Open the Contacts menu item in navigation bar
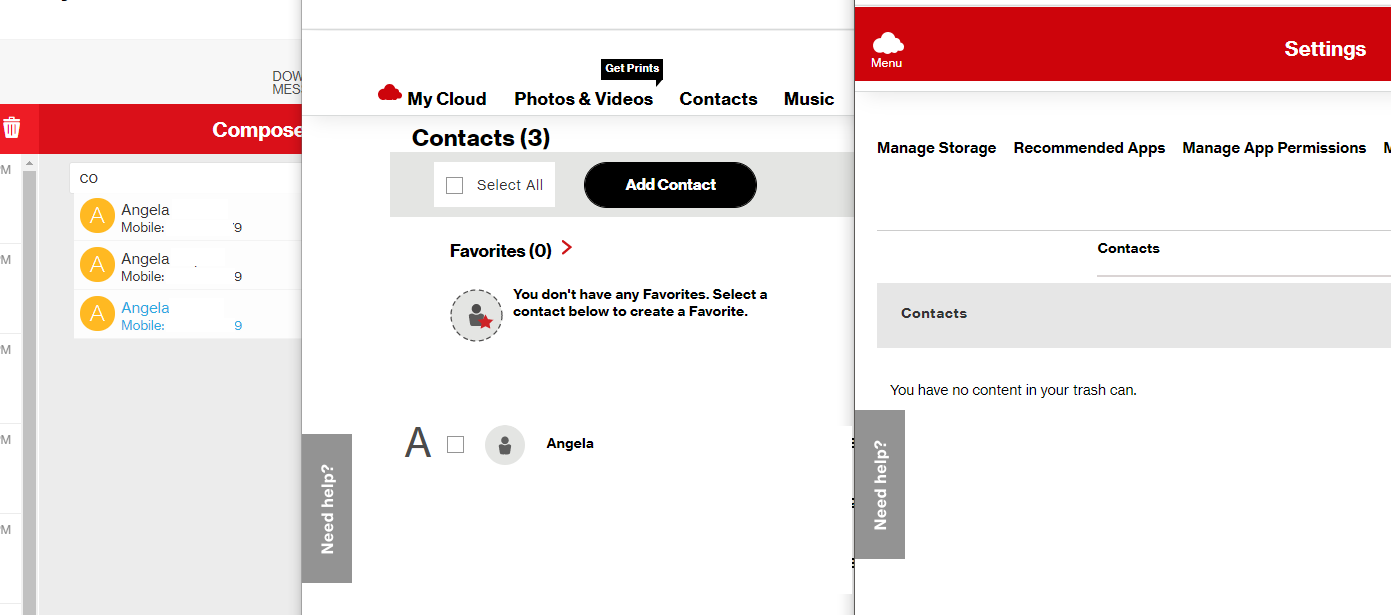1391x615 pixels. click(718, 99)
